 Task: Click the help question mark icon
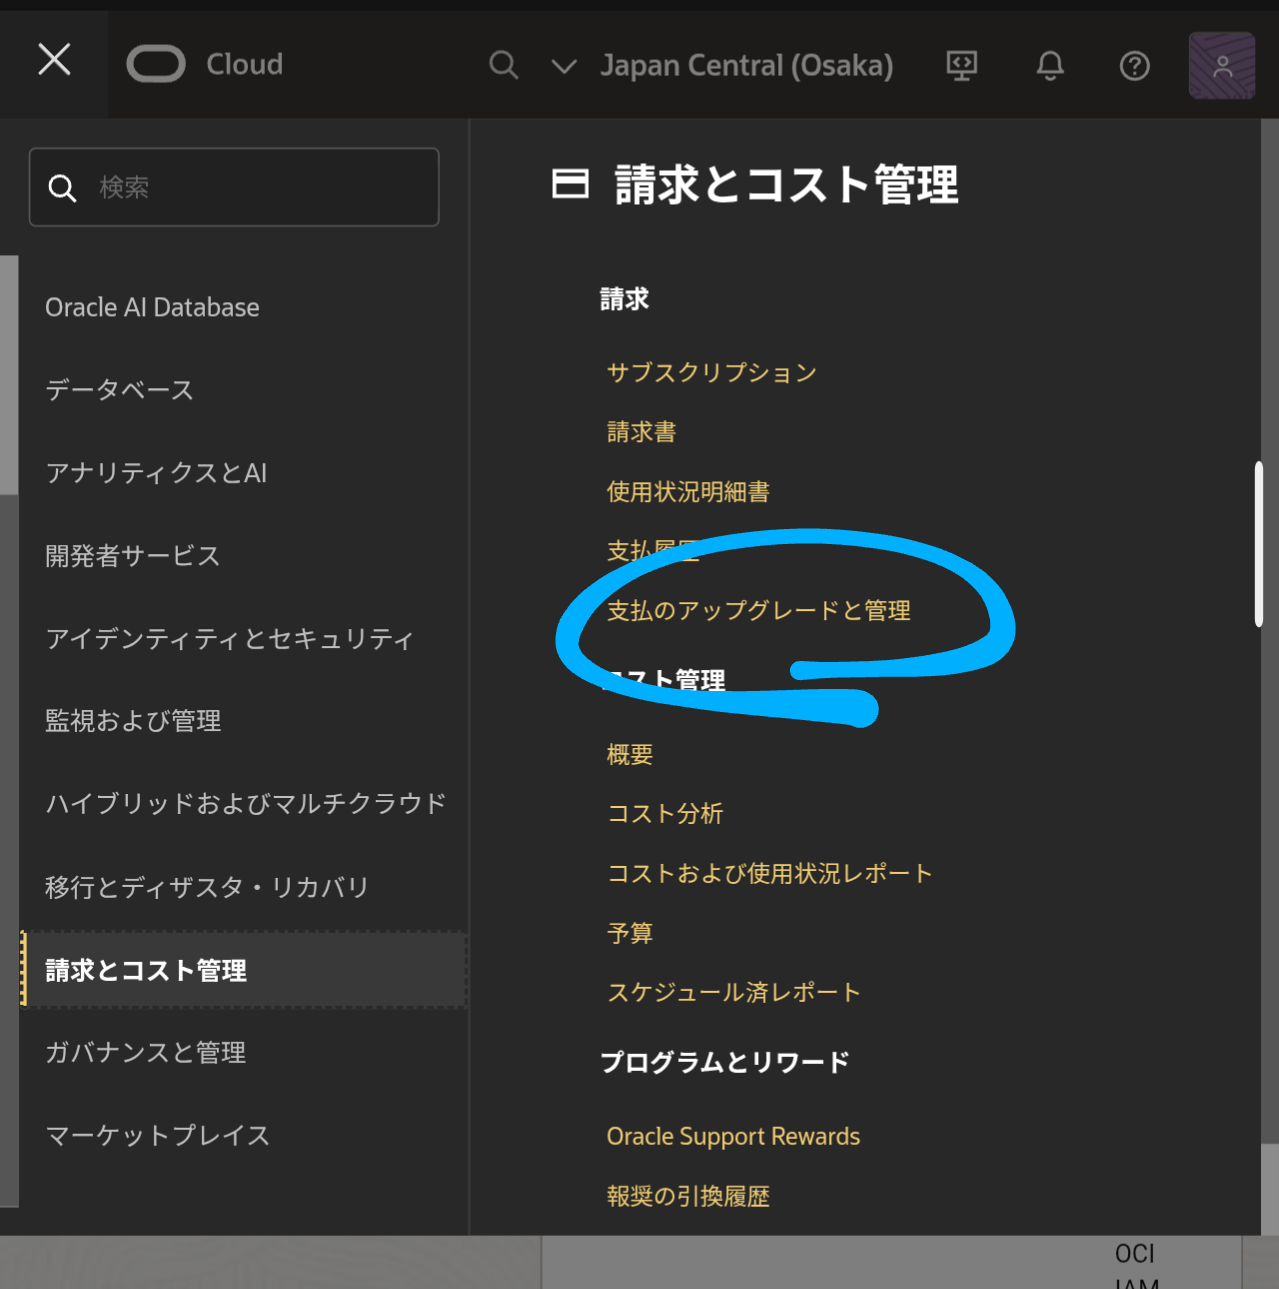[1134, 66]
